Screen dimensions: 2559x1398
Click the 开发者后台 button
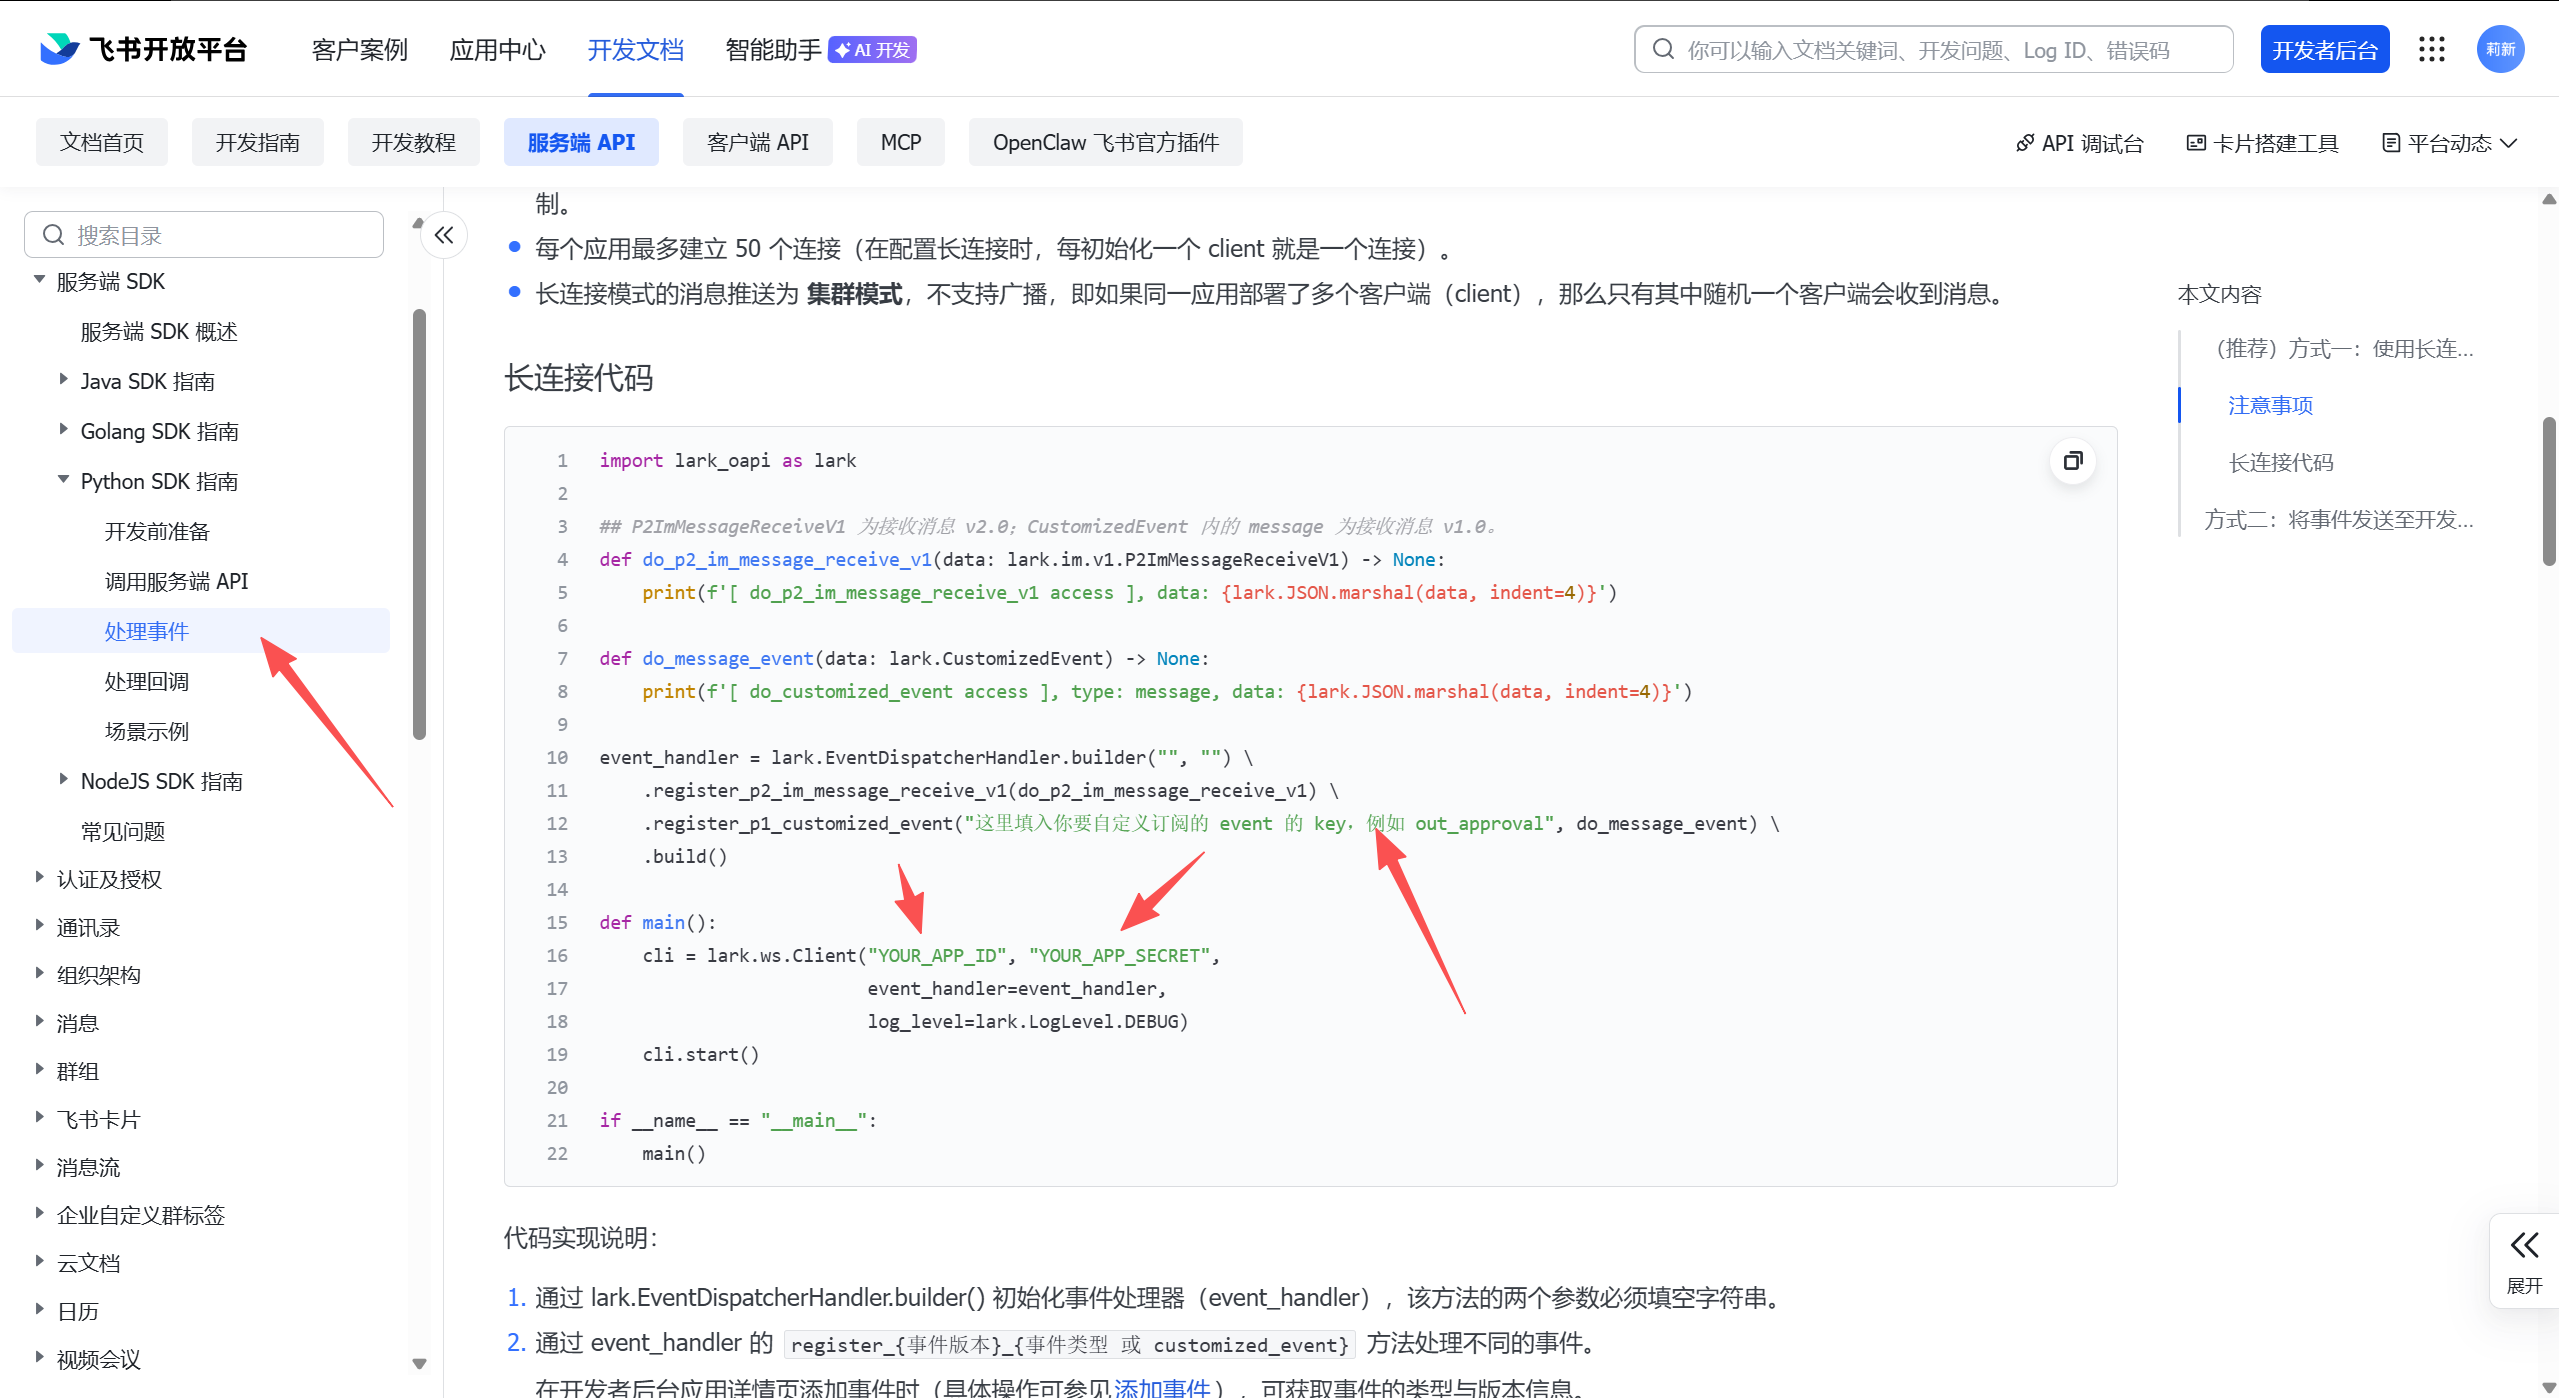[2324, 49]
